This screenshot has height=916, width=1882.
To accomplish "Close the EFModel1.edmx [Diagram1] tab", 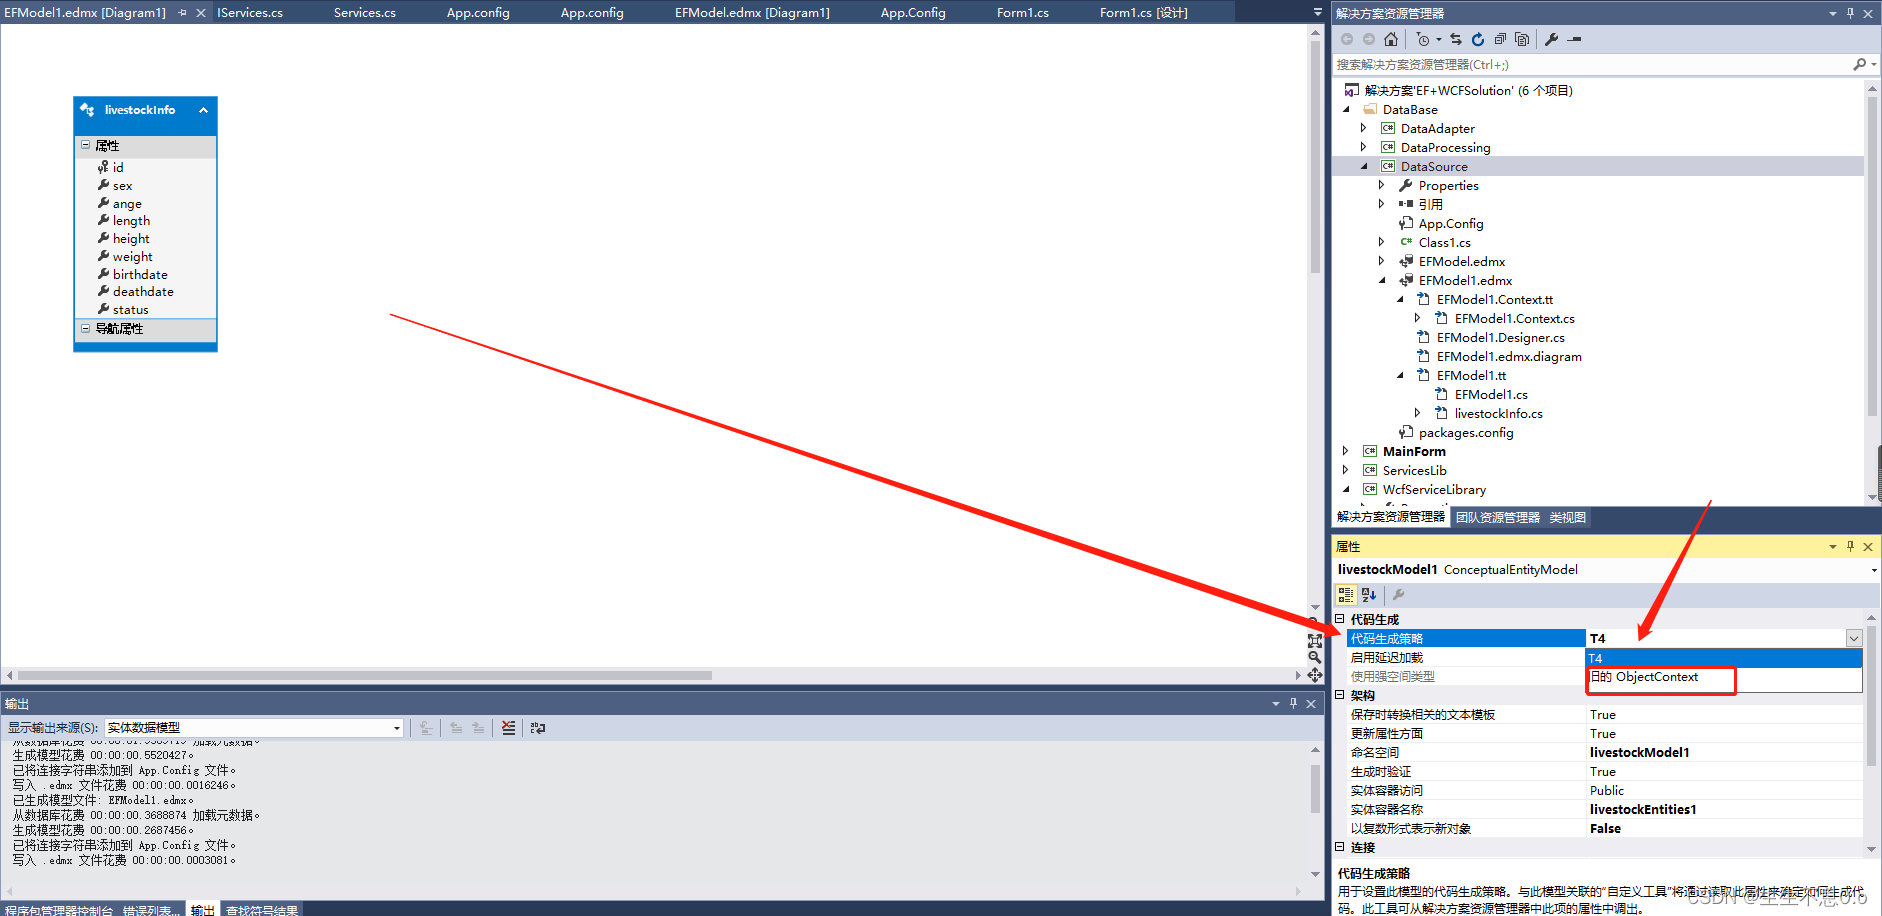I will click(201, 12).
